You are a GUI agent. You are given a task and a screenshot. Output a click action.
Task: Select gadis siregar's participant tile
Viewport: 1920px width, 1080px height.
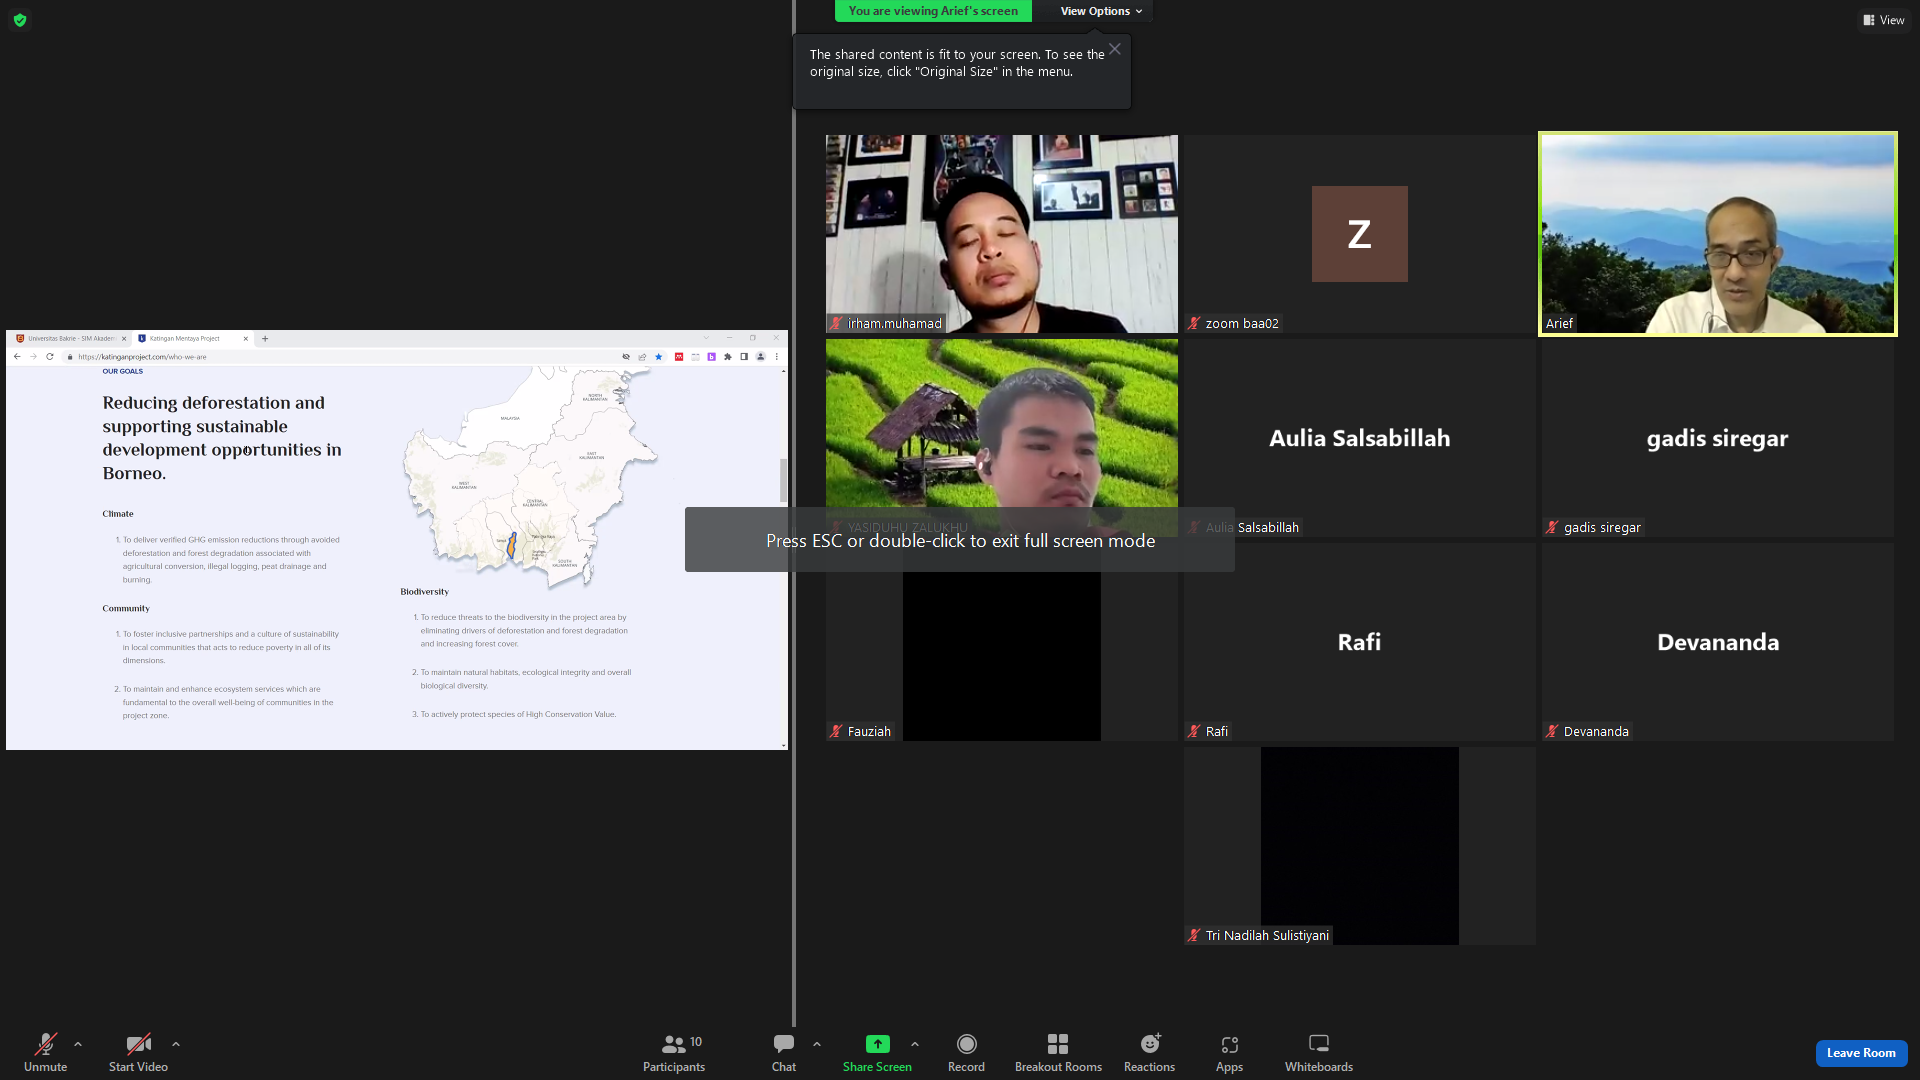[1718, 438]
